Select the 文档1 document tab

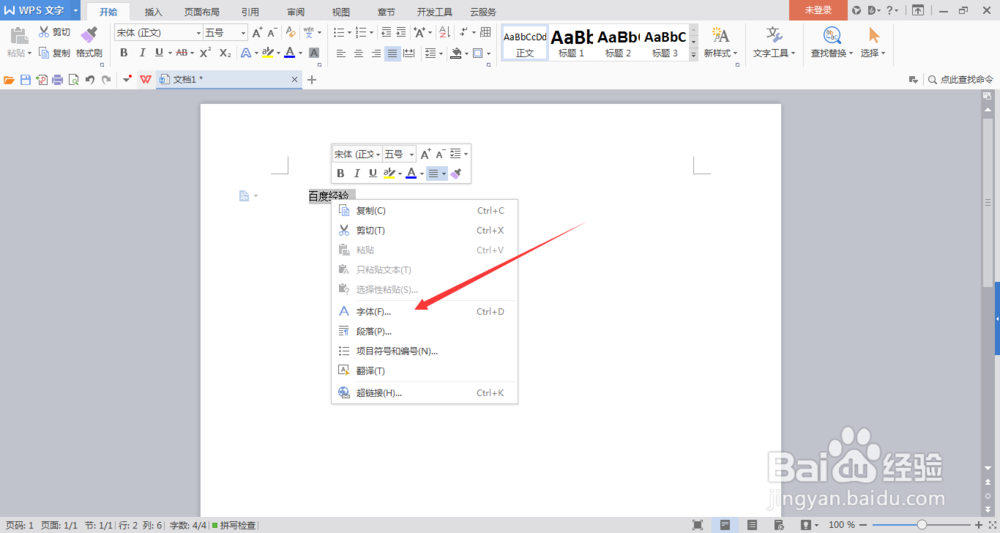(228, 80)
